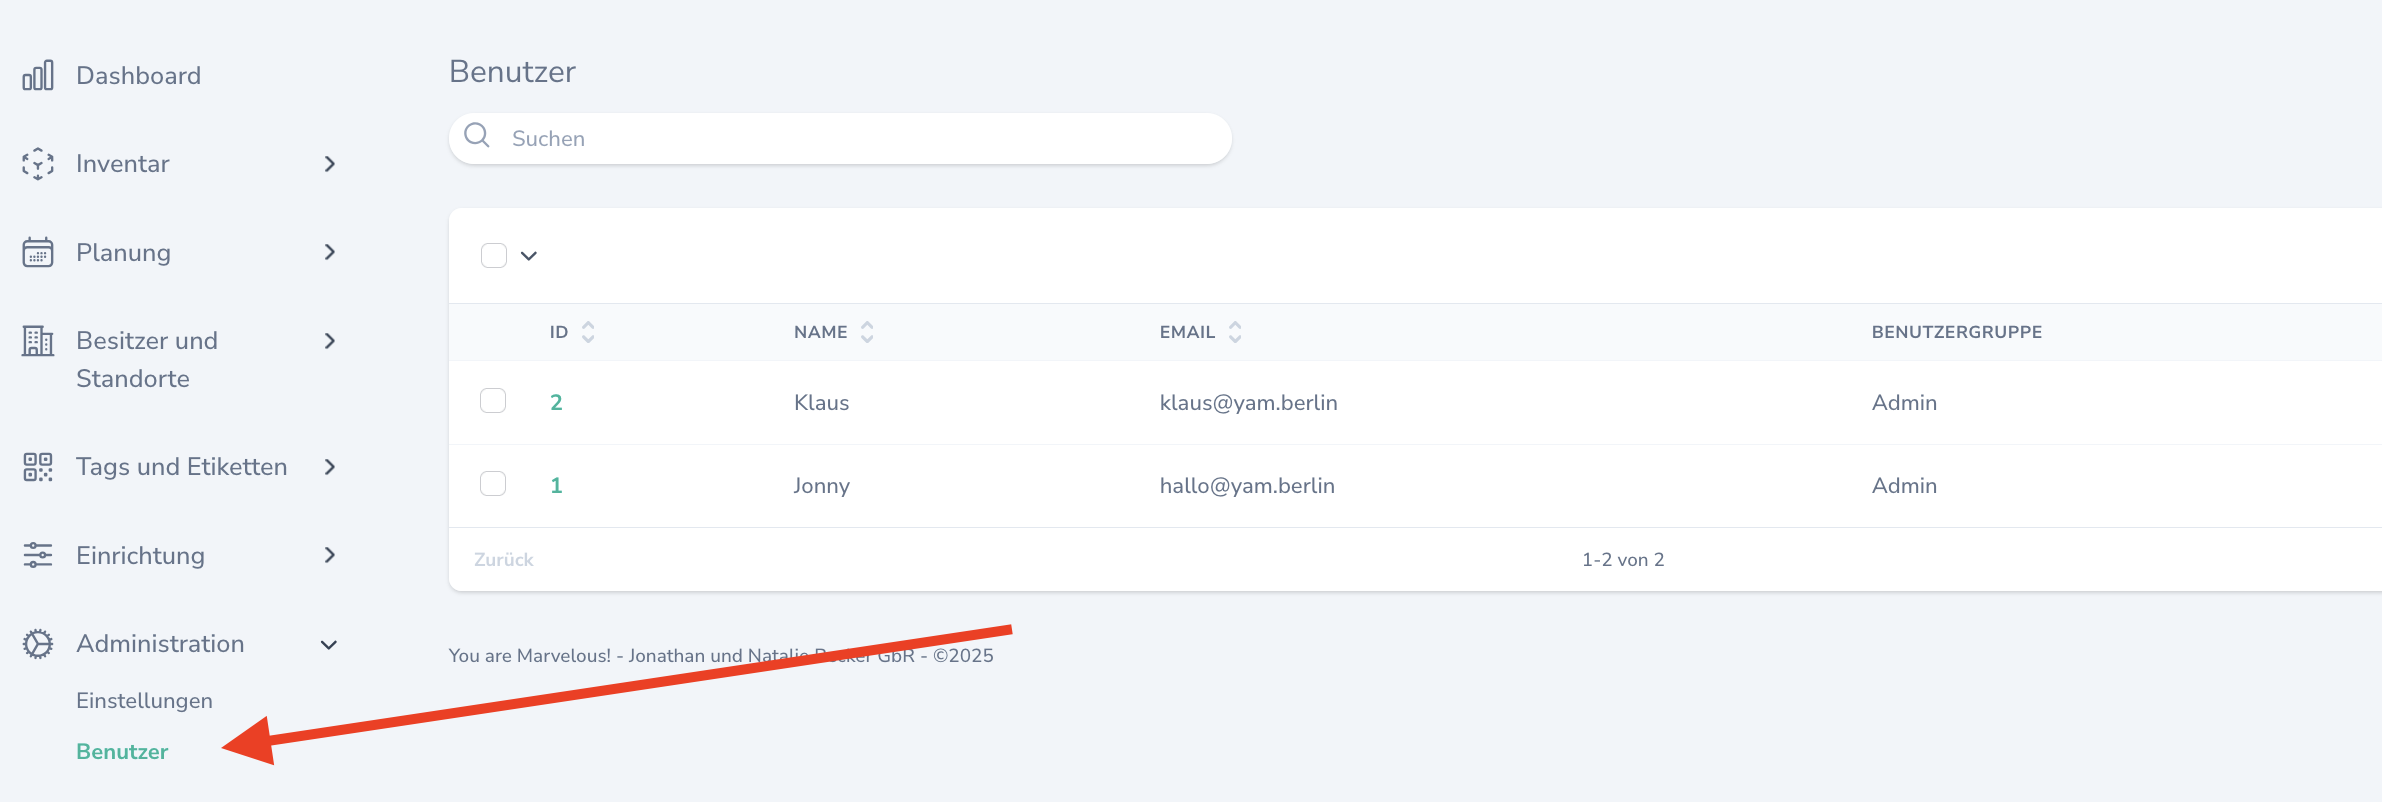Collapse the Administration section chevron
The image size is (2382, 802).
[x=329, y=645]
